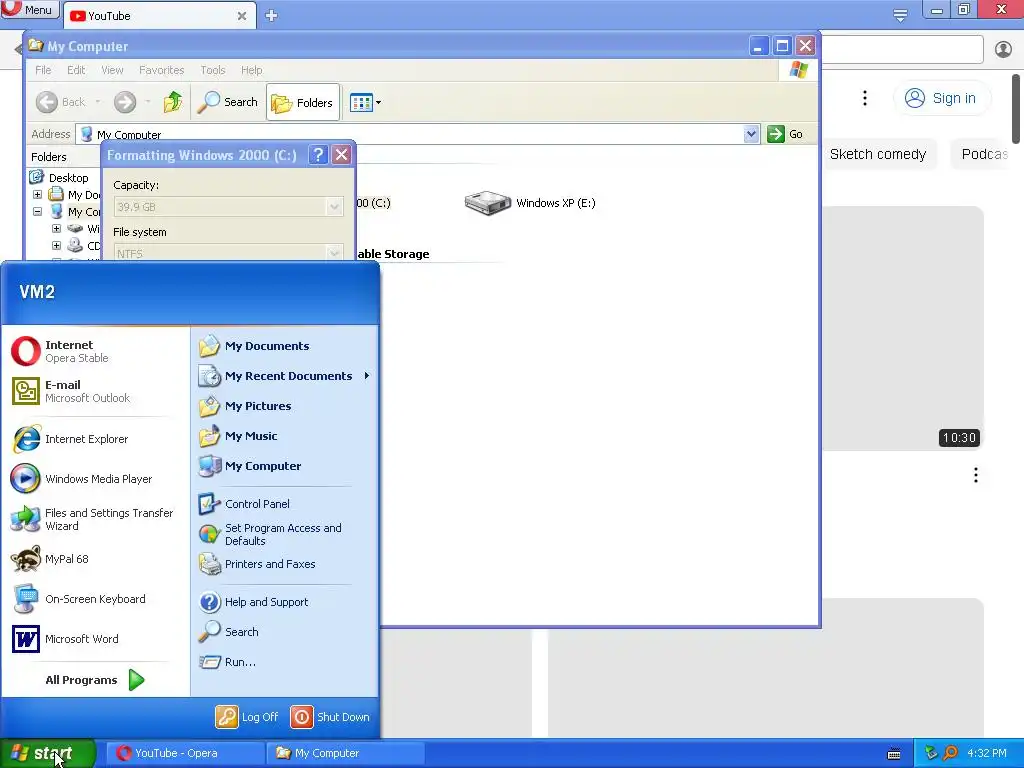Click the system tray search magnifier icon
1024x768 pixels.
coord(951,753)
